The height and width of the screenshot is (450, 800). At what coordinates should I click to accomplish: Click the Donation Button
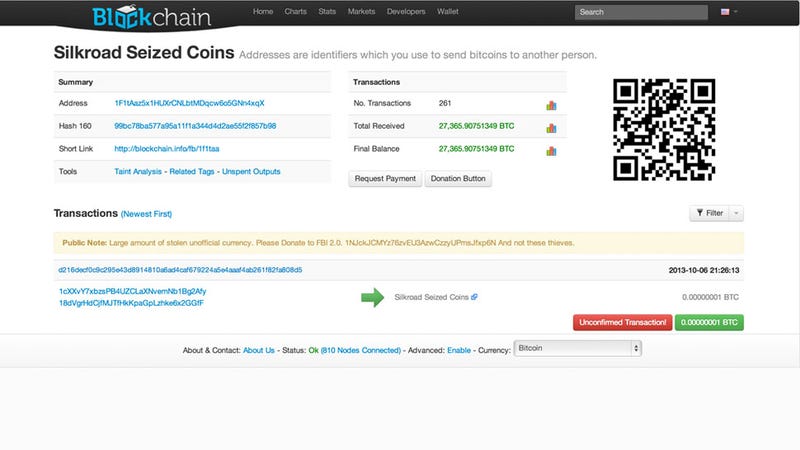[x=458, y=179]
